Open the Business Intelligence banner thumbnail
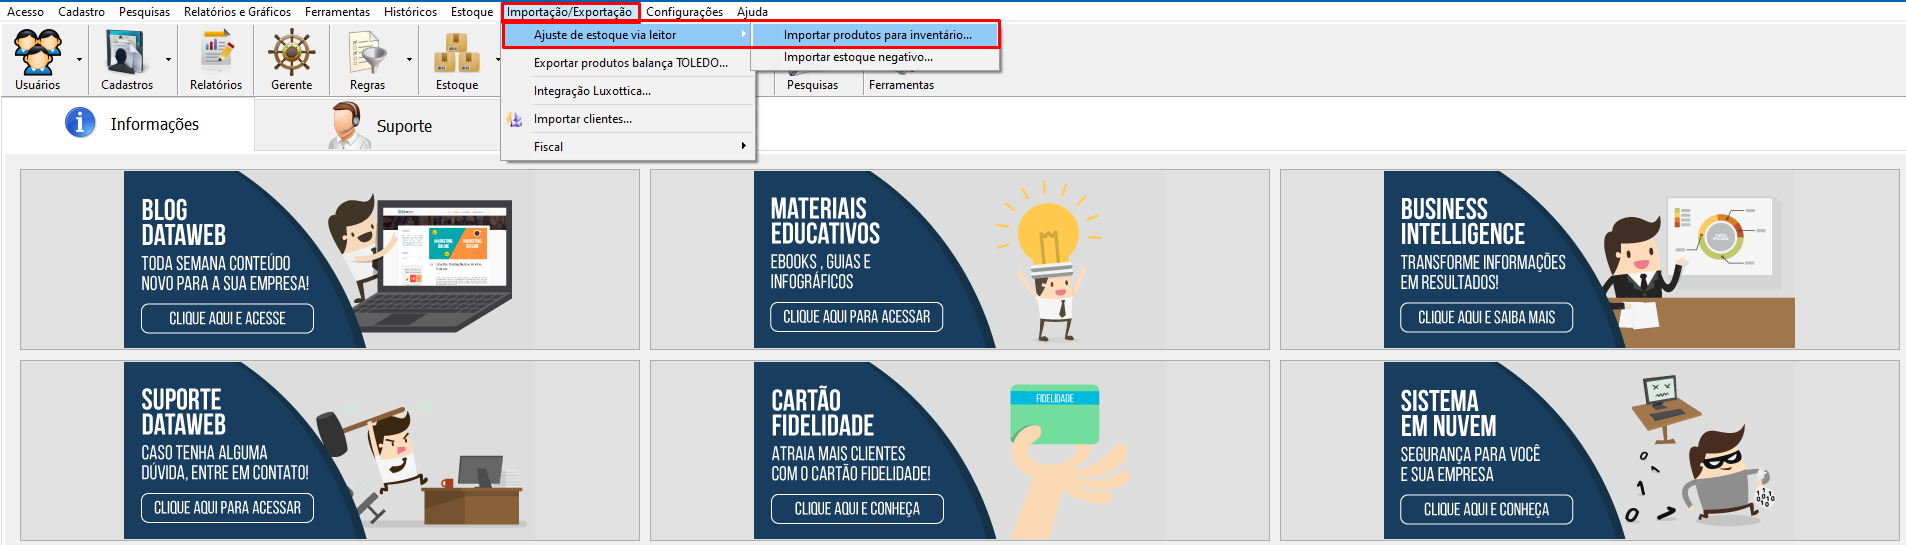This screenshot has height=545, width=1906. (1589, 259)
